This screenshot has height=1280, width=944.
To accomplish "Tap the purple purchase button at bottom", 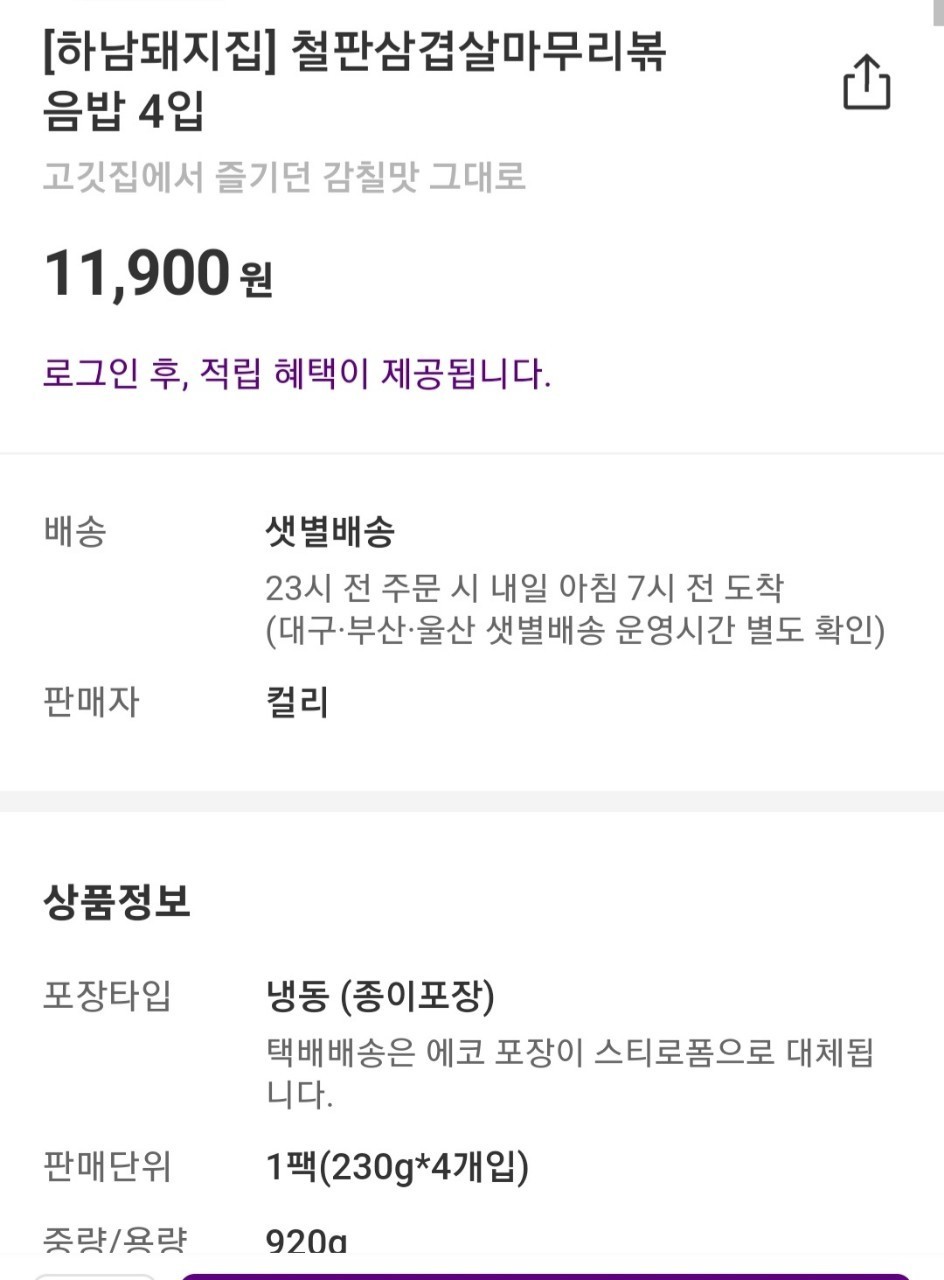I will click(x=545, y=1276).
